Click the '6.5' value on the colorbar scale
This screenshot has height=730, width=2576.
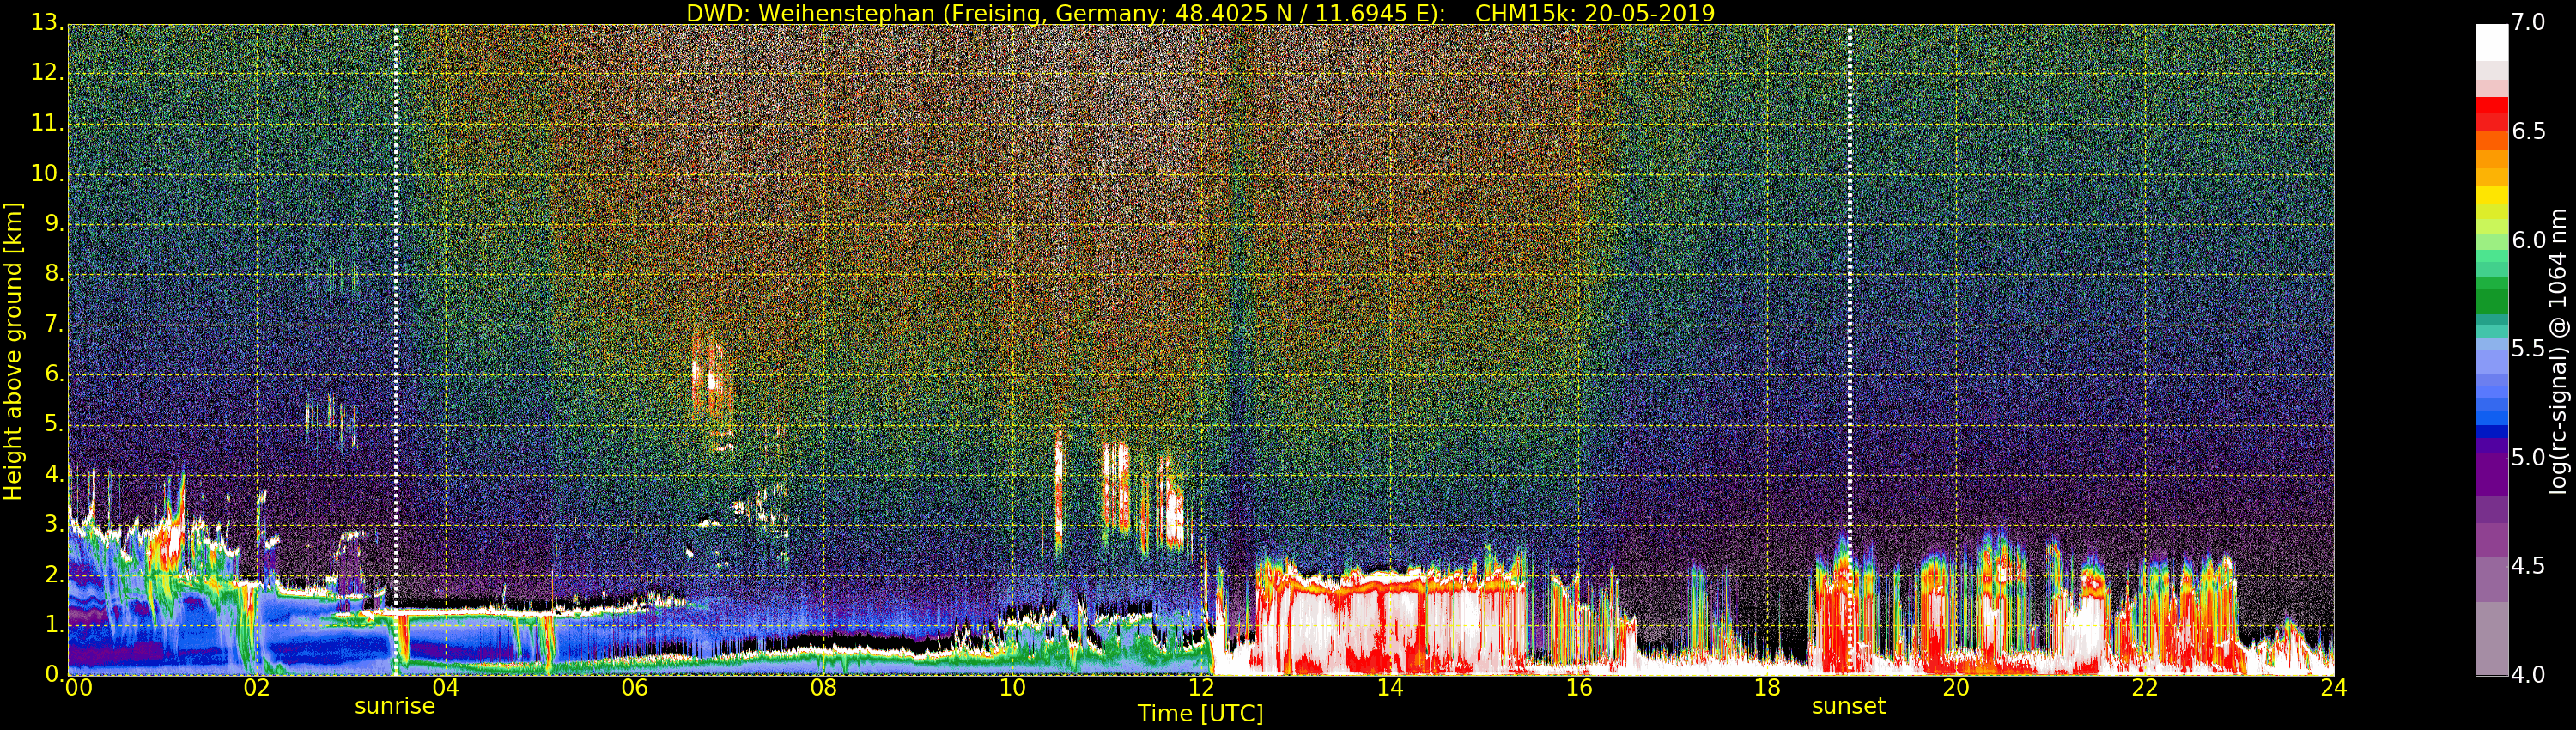click(x=2528, y=131)
